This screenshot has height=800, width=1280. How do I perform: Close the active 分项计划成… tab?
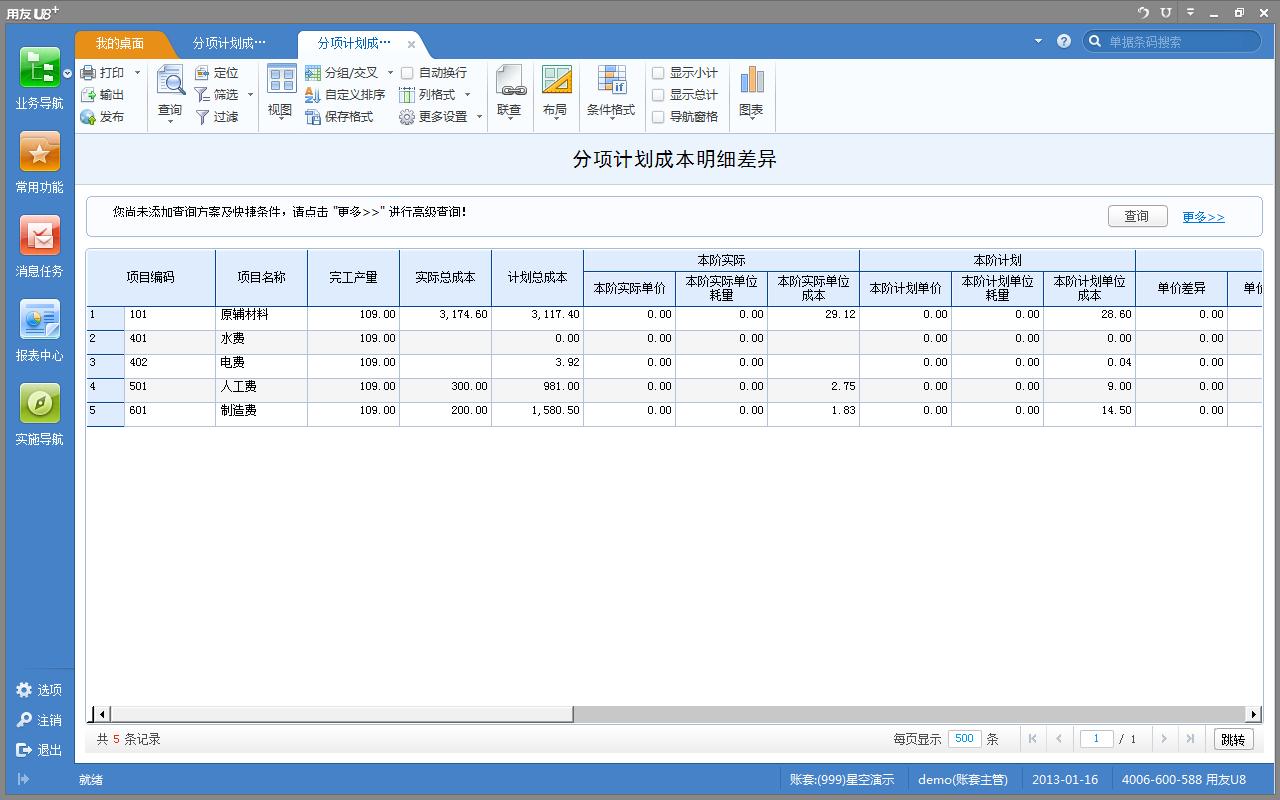[411, 44]
